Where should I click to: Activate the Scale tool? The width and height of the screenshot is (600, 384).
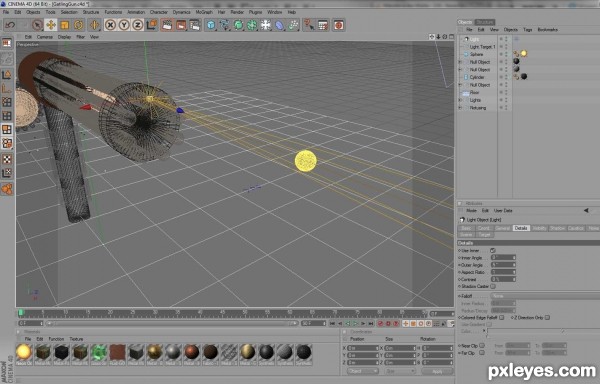coord(65,25)
